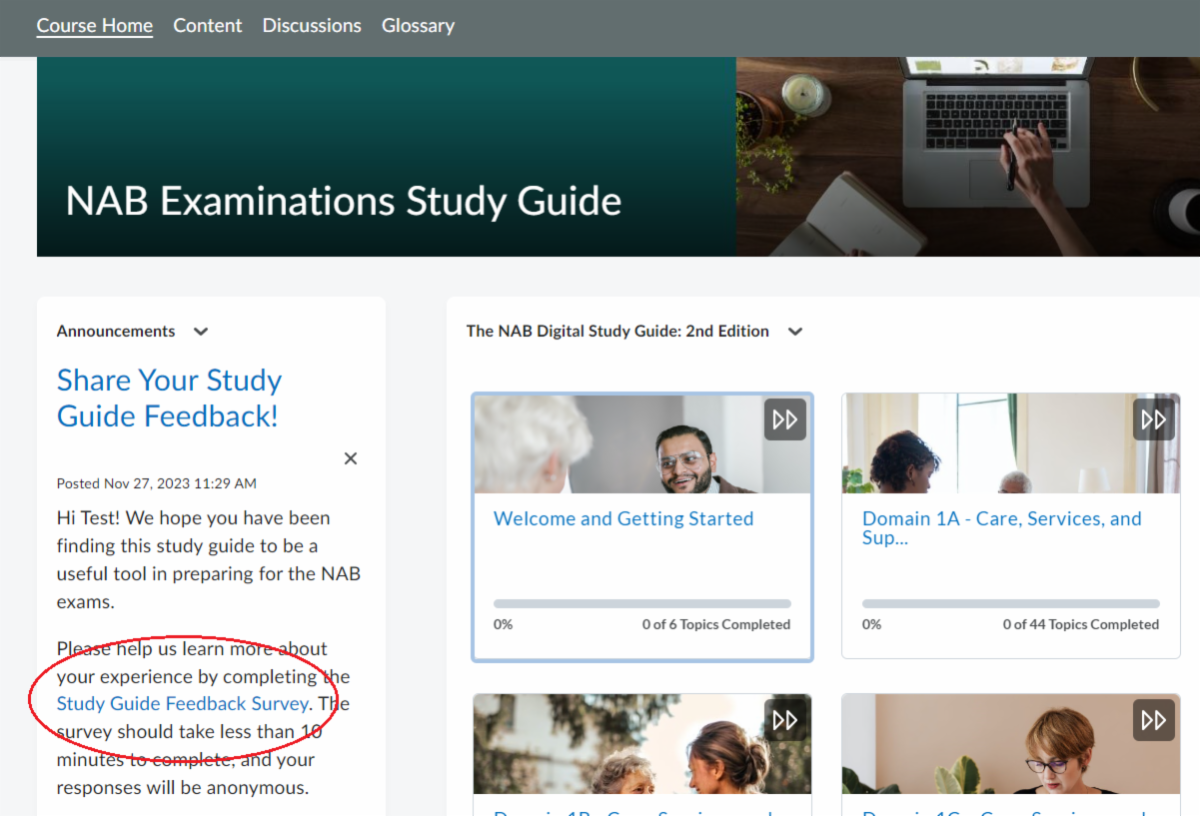Open the Study Guide Feedback Survey link
Viewport: 1200px width, 816px height.
coord(182,703)
